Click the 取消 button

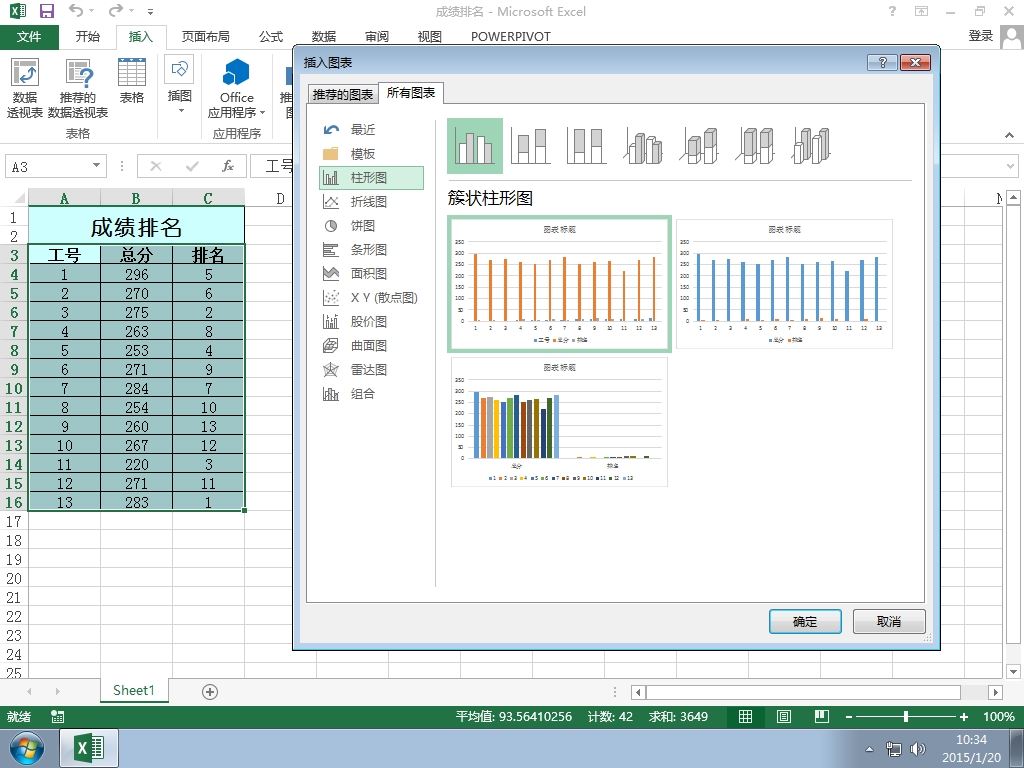point(889,621)
